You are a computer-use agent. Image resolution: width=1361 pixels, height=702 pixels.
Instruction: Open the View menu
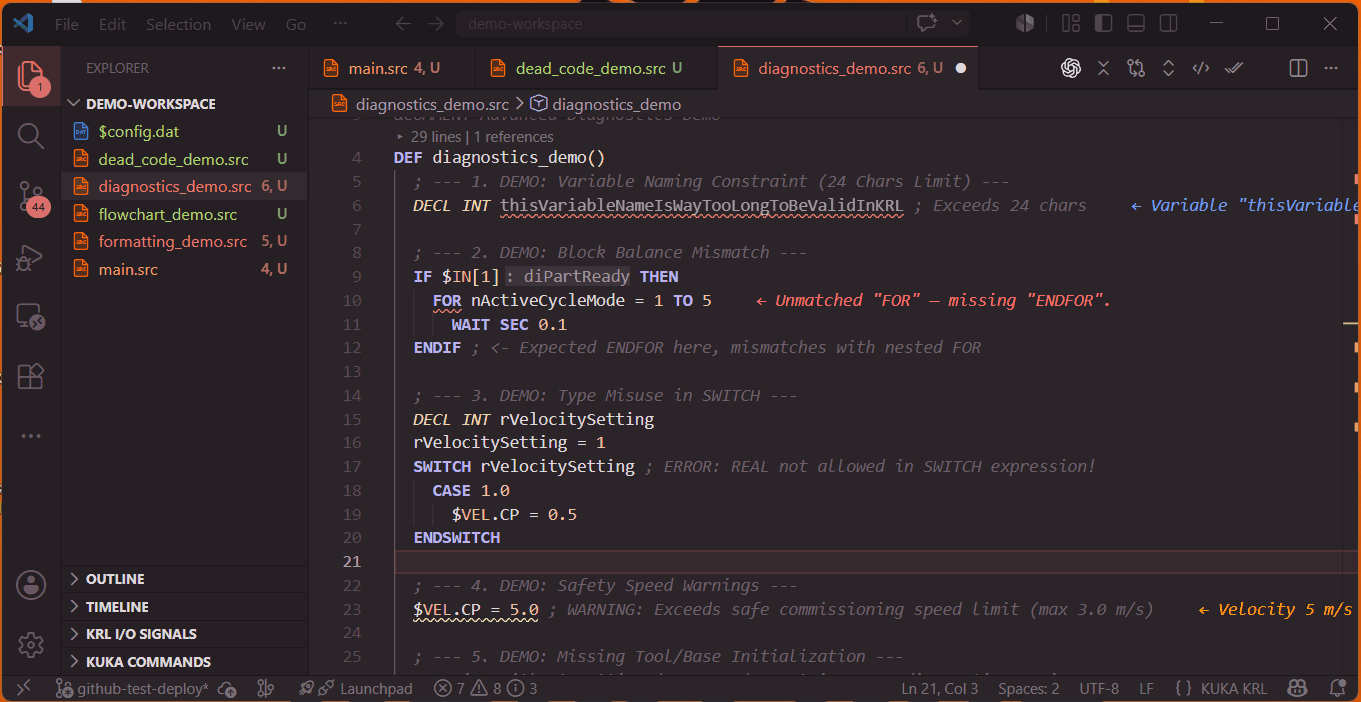pos(248,24)
